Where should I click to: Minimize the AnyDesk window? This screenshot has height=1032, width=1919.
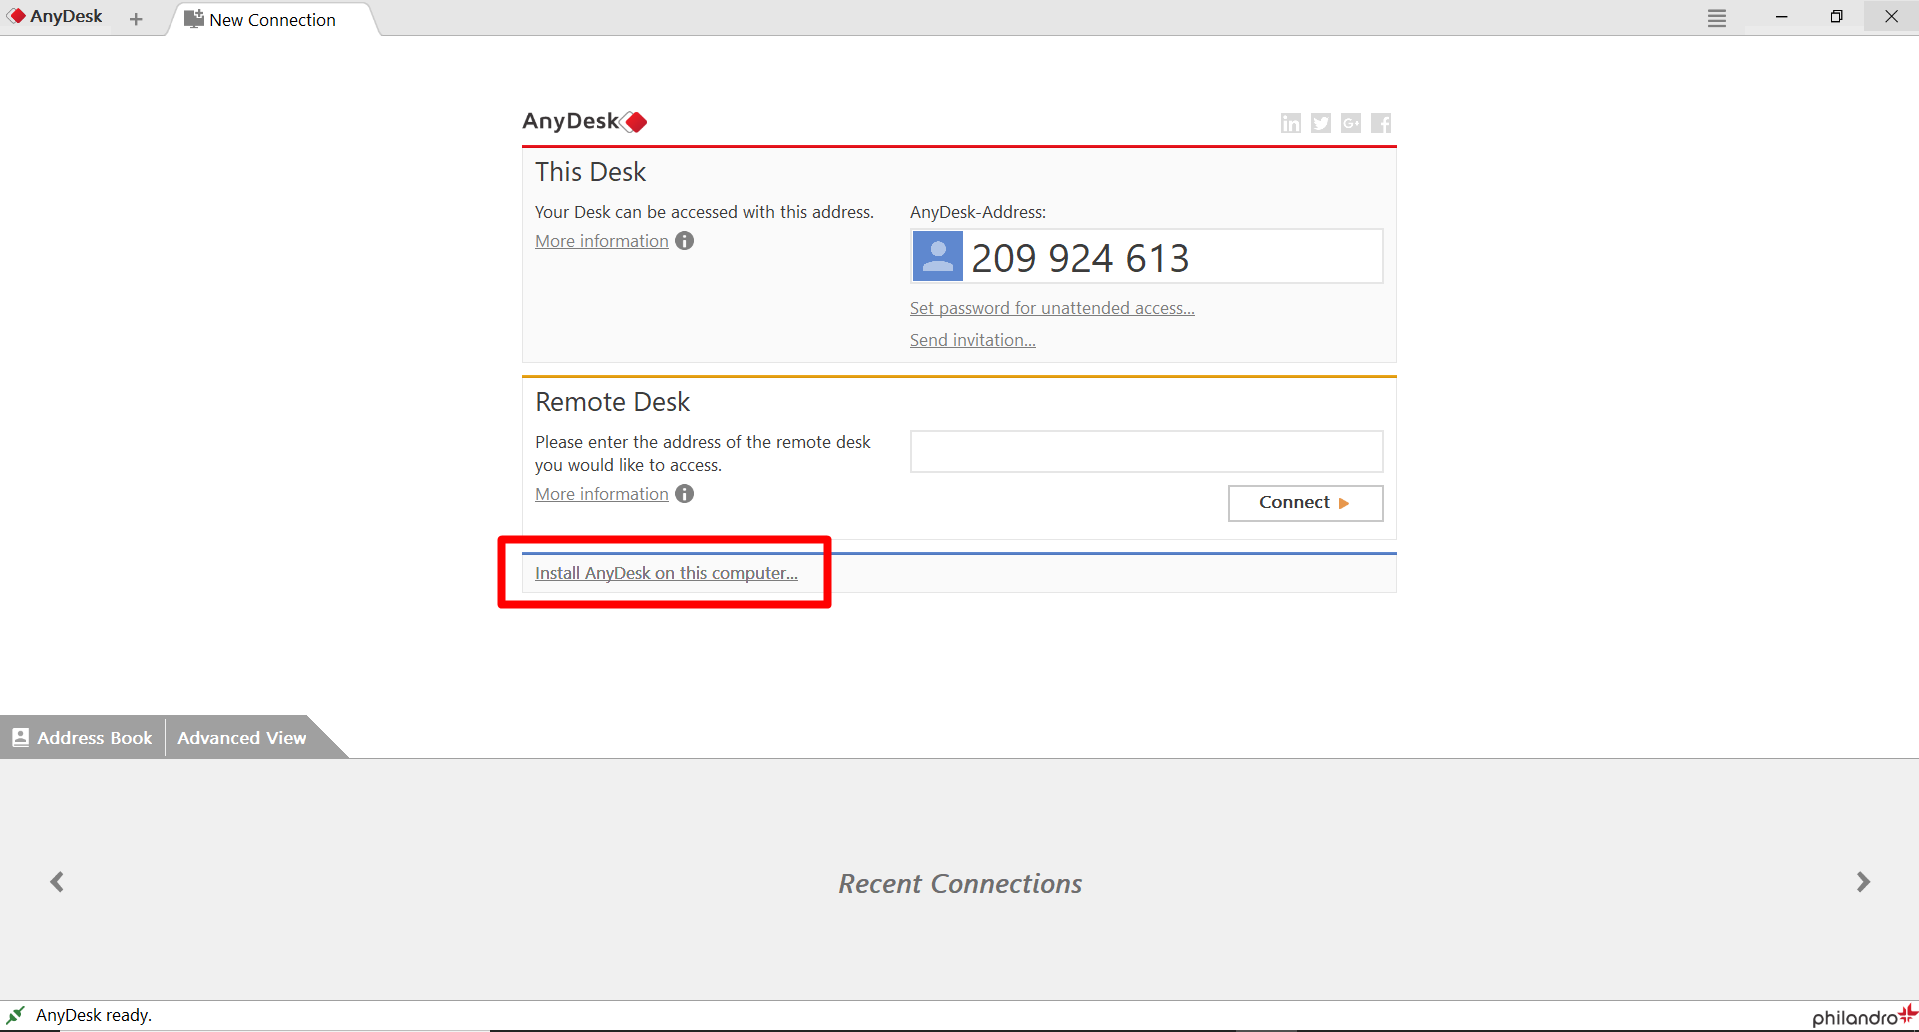pyautogui.click(x=1781, y=17)
